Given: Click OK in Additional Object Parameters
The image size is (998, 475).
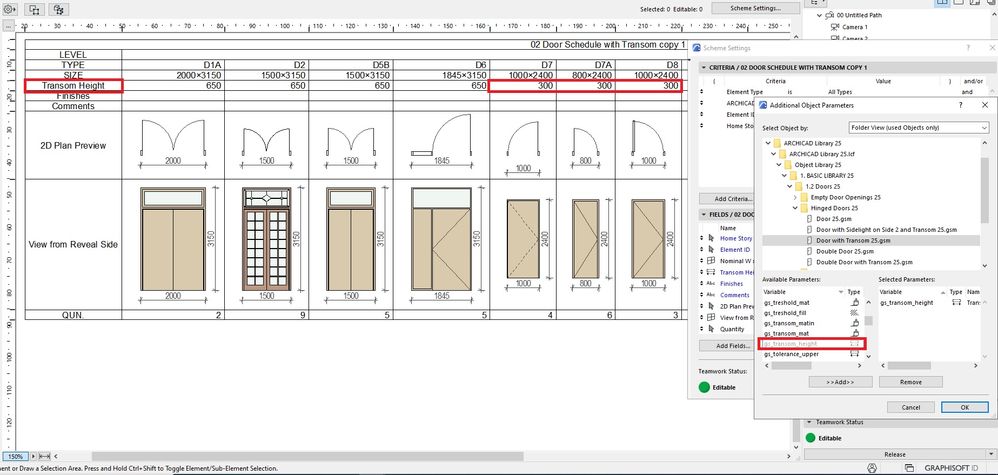Looking at the screenshot, I should (x=963, y=407).
